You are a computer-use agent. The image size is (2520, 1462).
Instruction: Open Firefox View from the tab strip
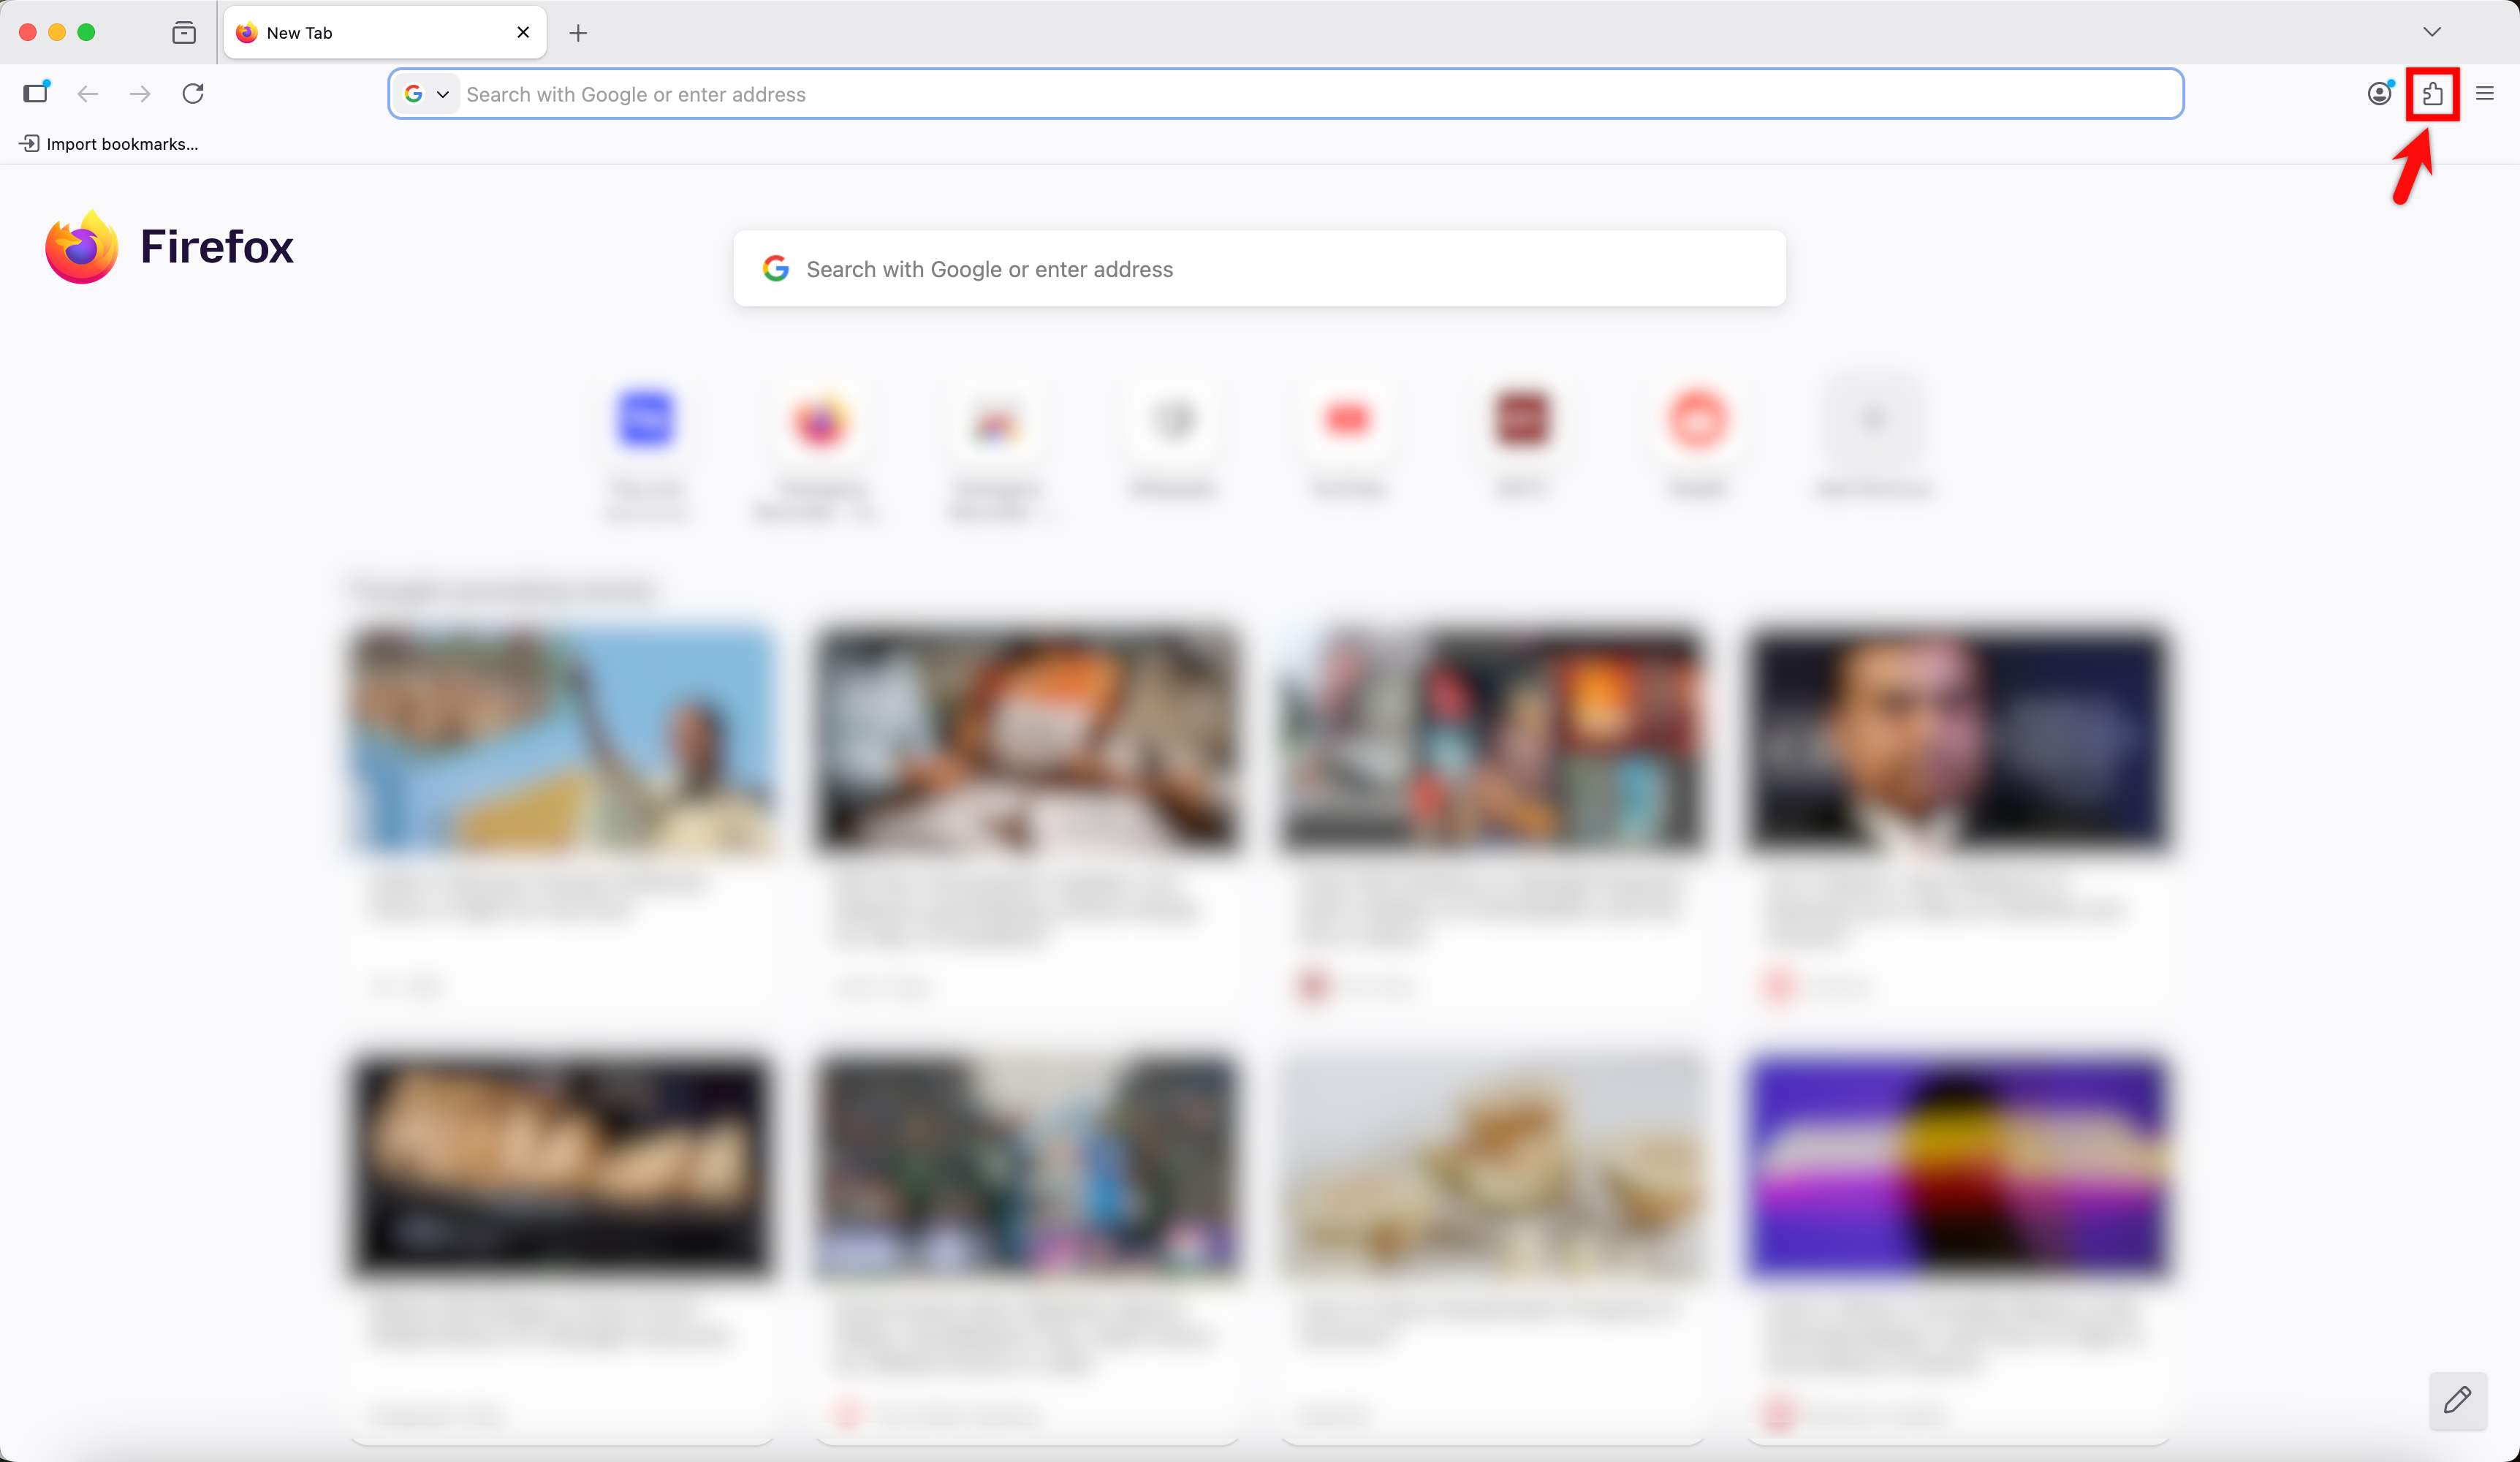pyautogui.click(x=184, y=33)
